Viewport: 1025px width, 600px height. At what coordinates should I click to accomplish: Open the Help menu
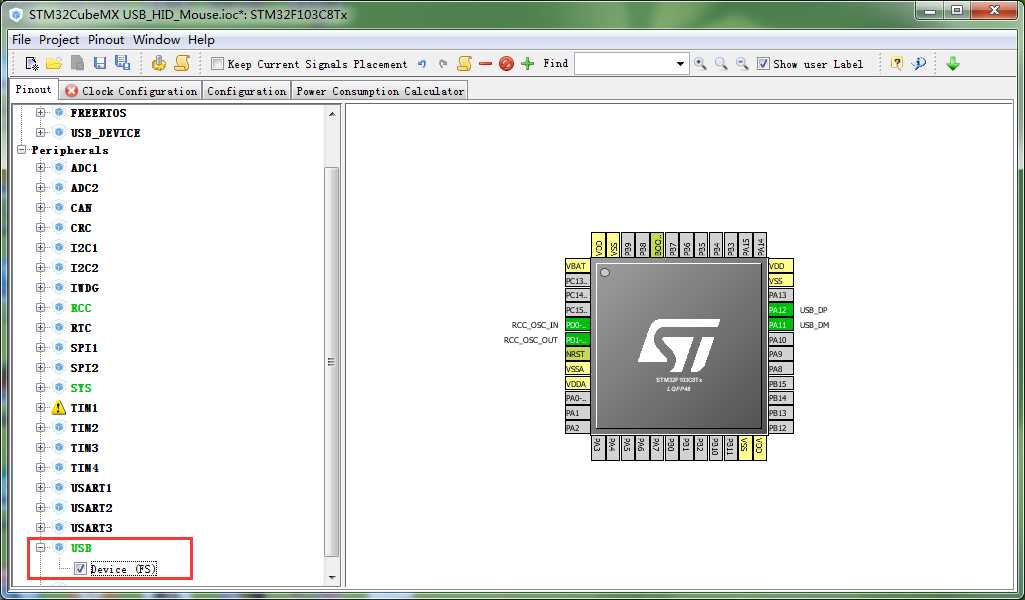[x=201, y=40]
